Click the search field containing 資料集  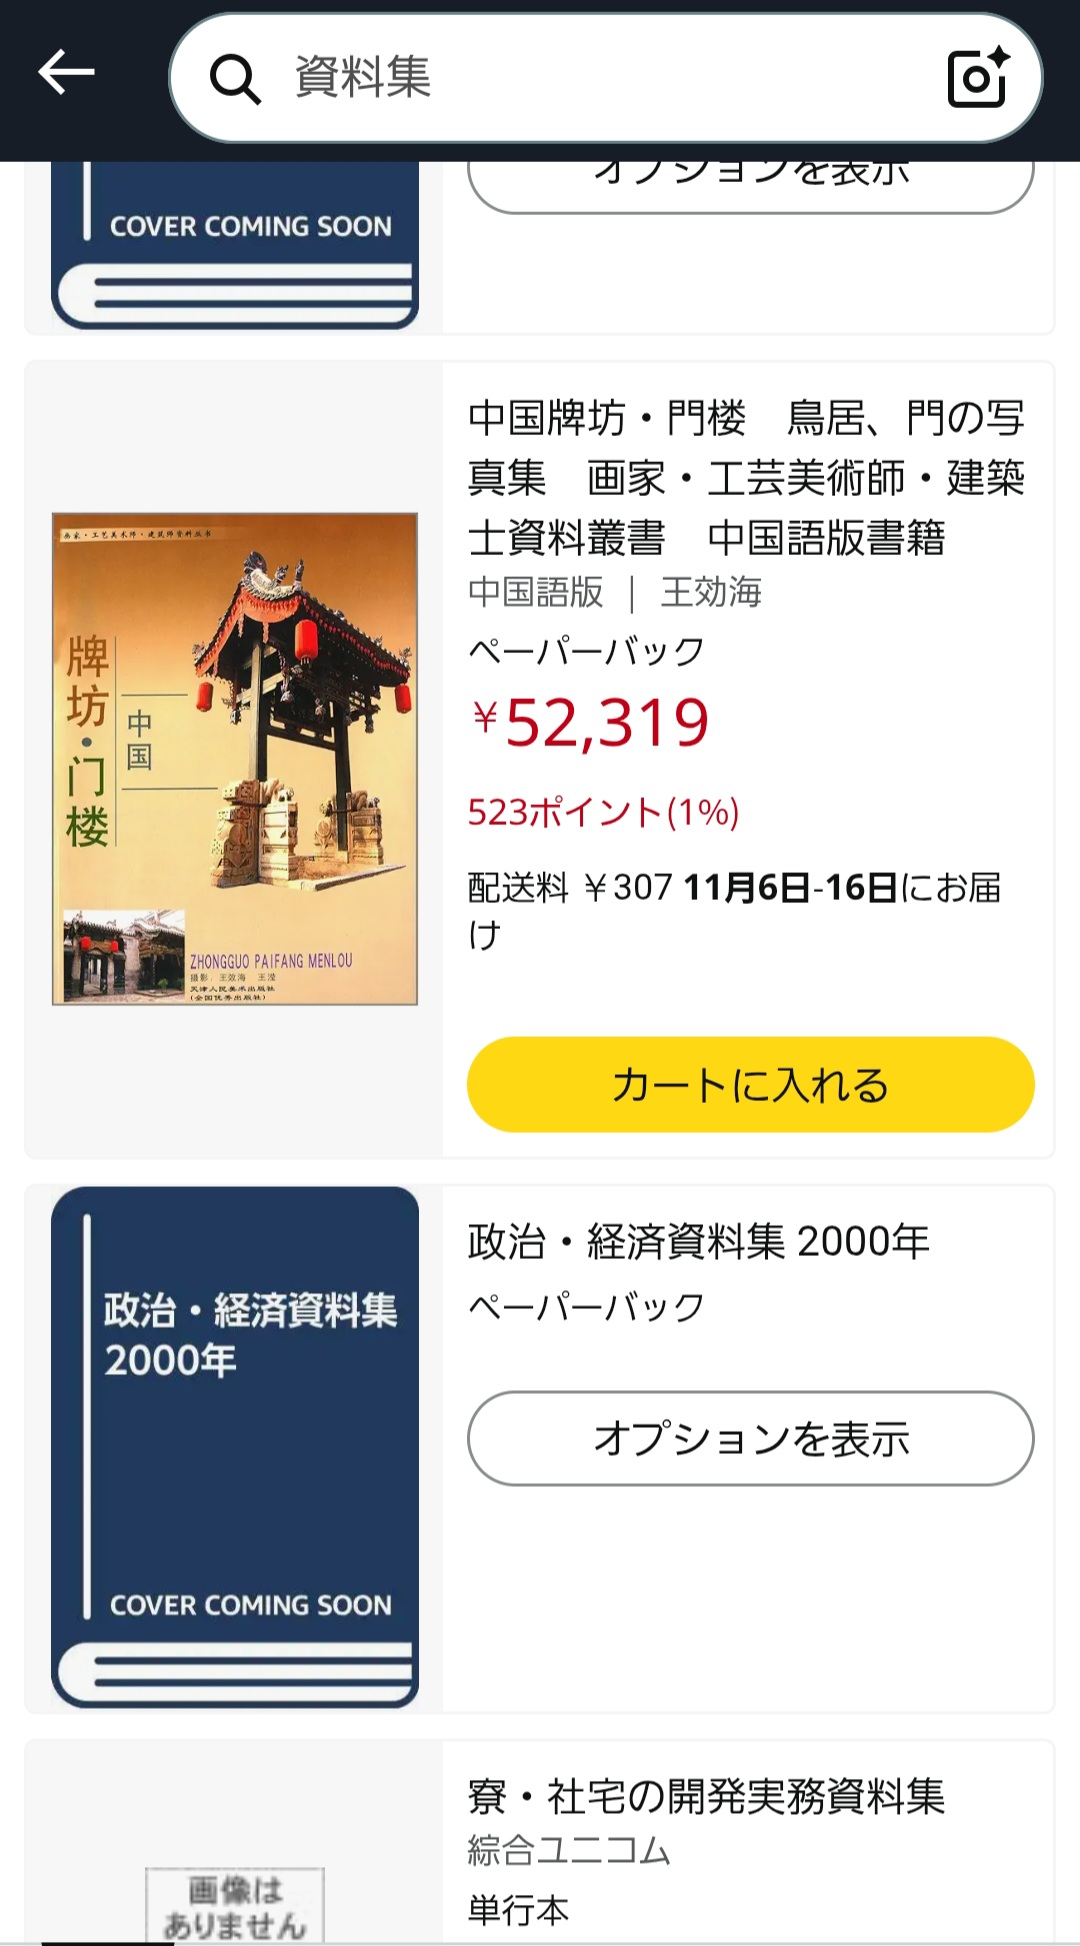pyautogui.click(x=606, y=78)
